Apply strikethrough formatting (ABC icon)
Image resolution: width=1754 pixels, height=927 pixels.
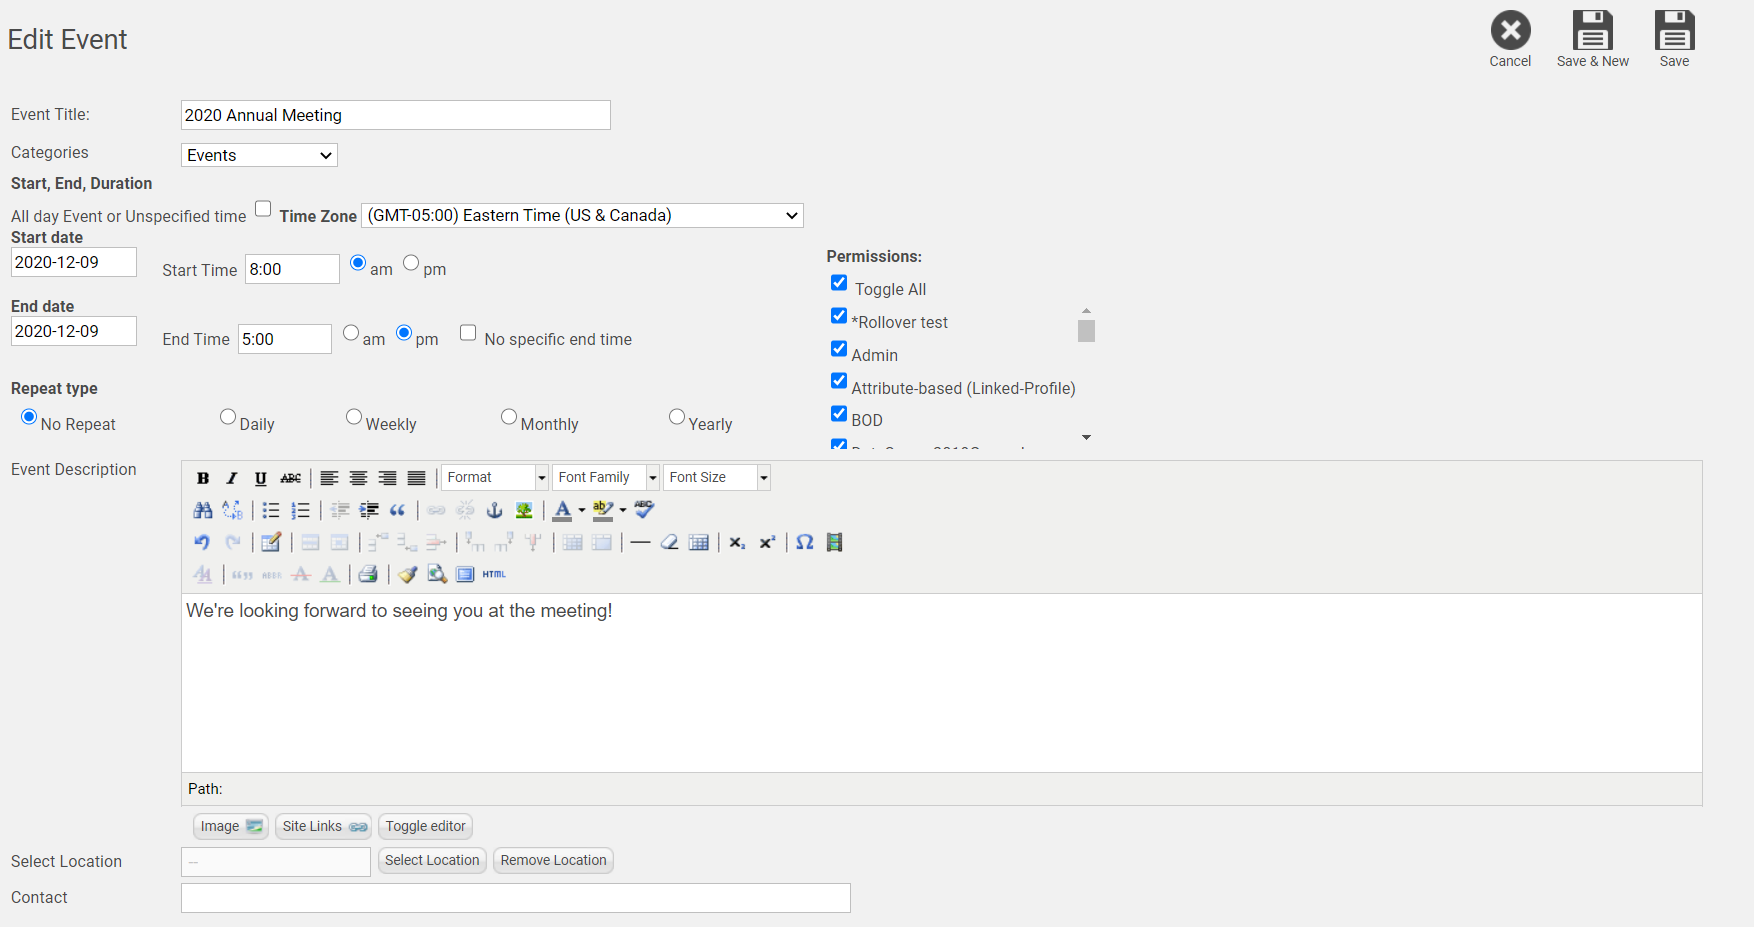point(290,478)
